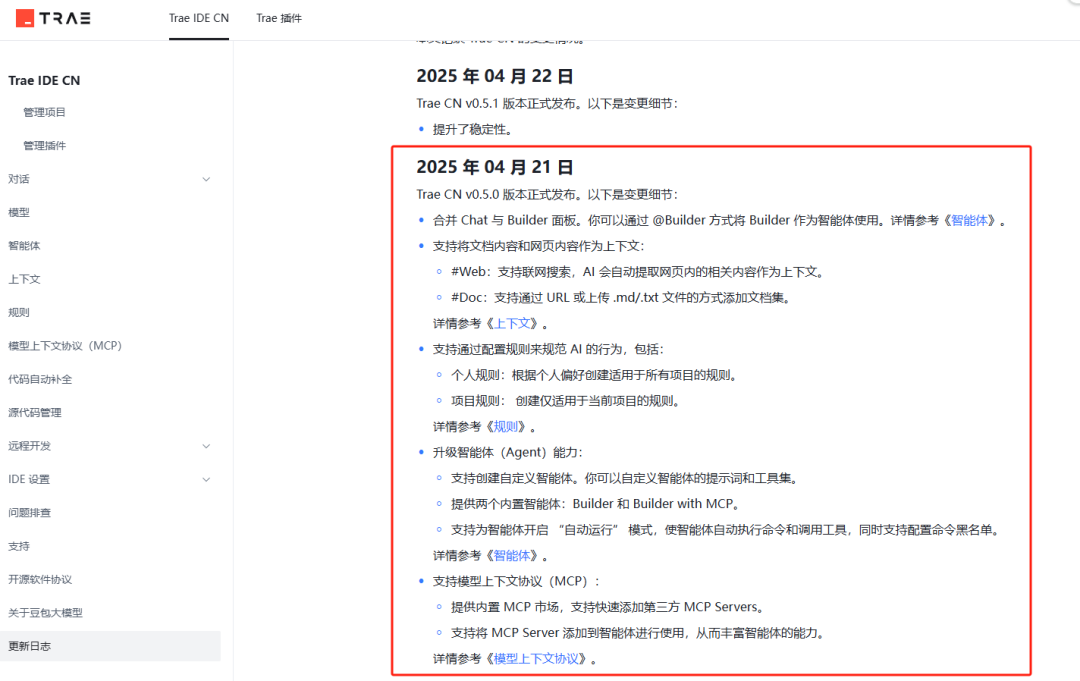Viewport: 1080px width, 681px height.
Task: Click the 提供内置 MCP 市场 bullet text
Action: pos(608,607)
